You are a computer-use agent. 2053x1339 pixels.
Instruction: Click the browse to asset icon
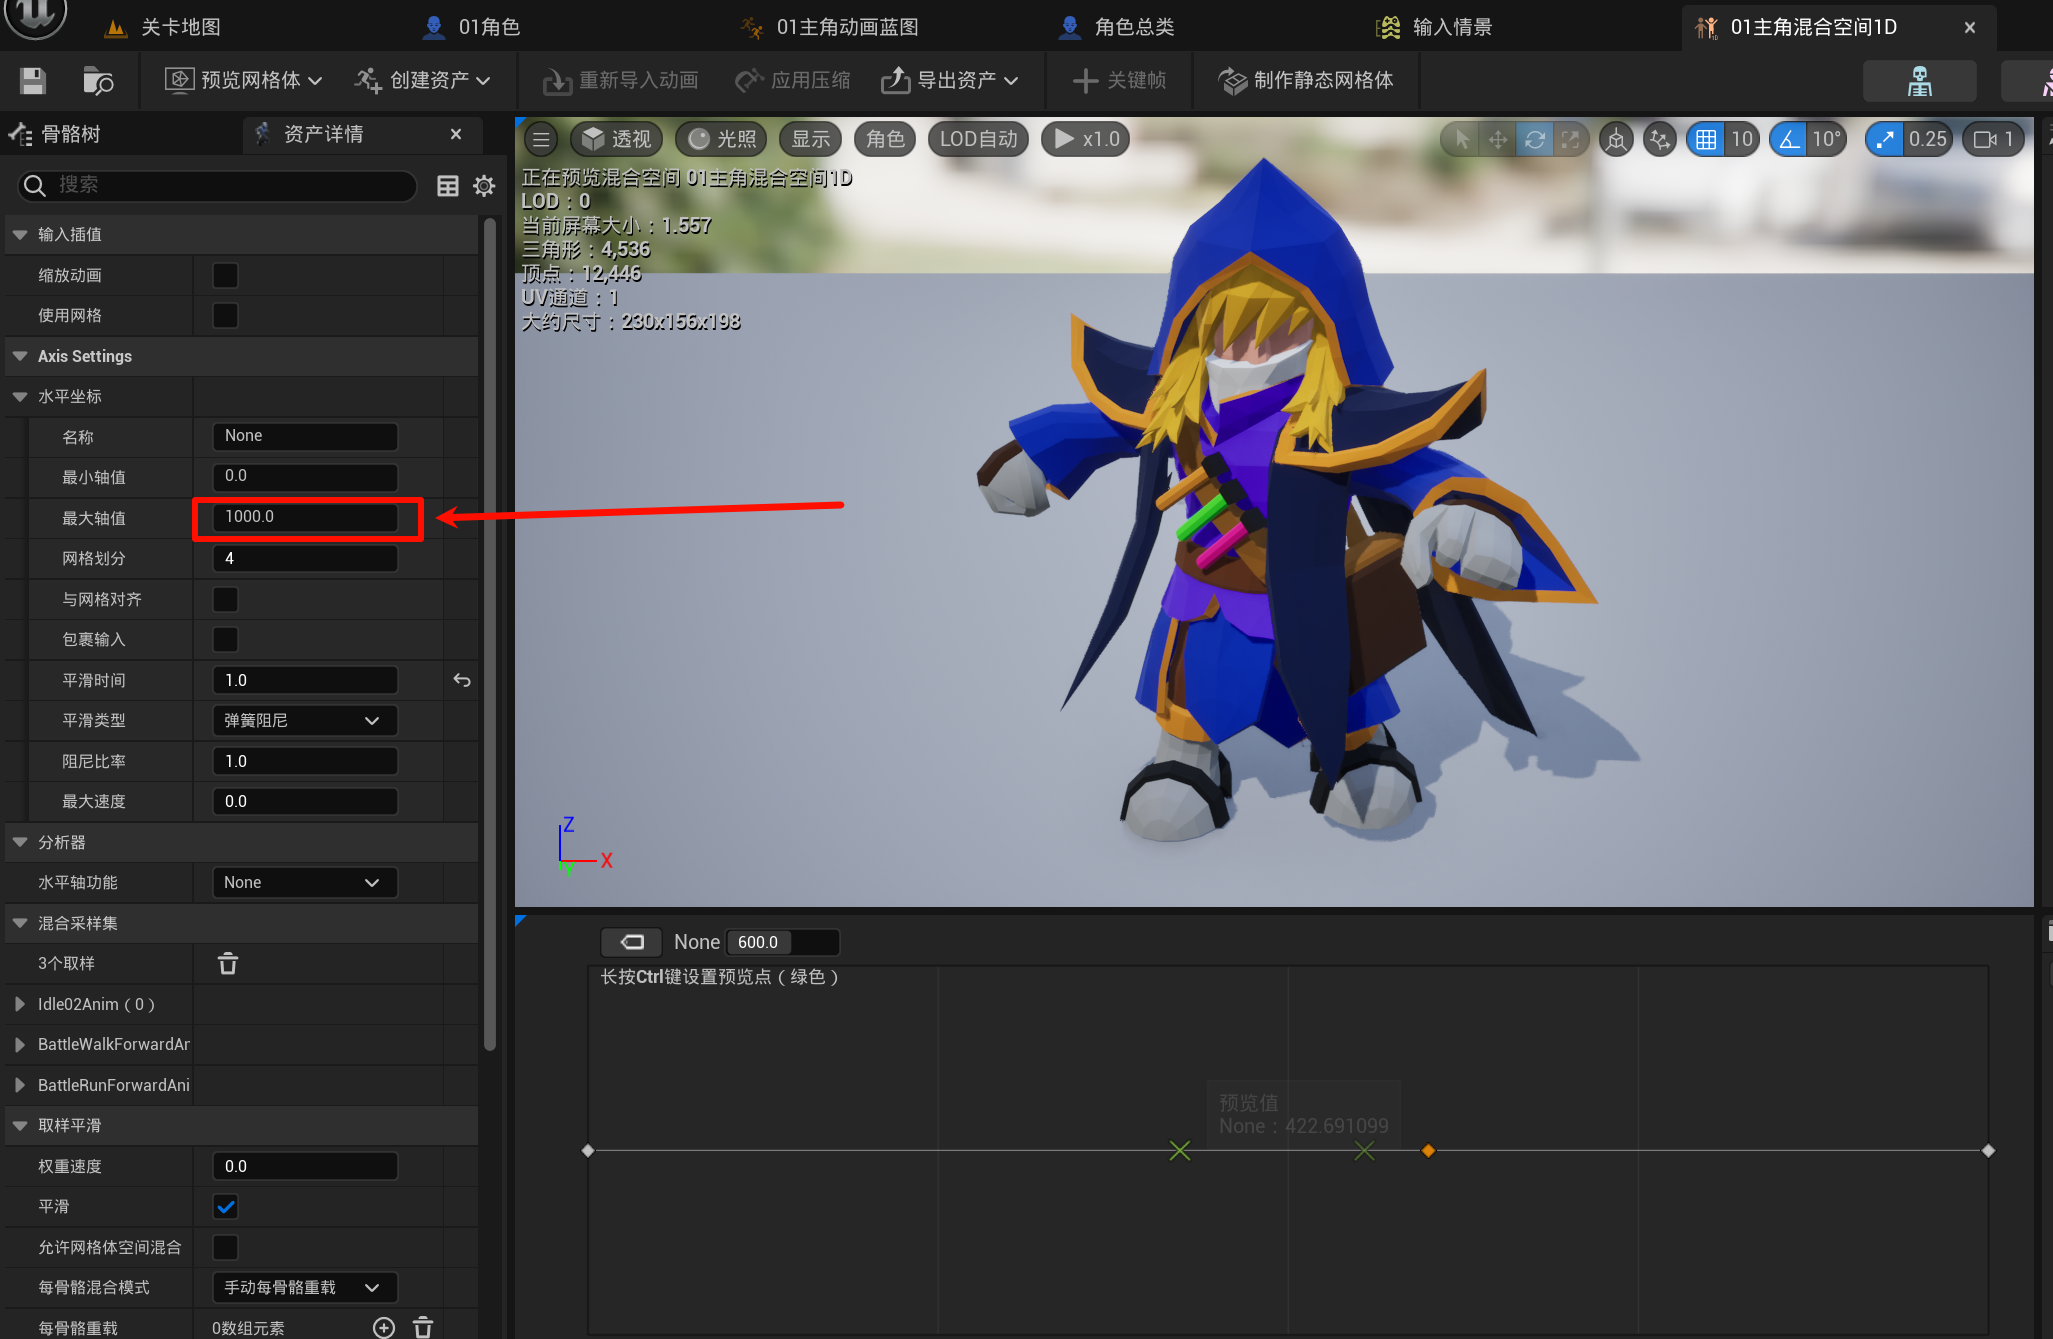click(97, 80)
